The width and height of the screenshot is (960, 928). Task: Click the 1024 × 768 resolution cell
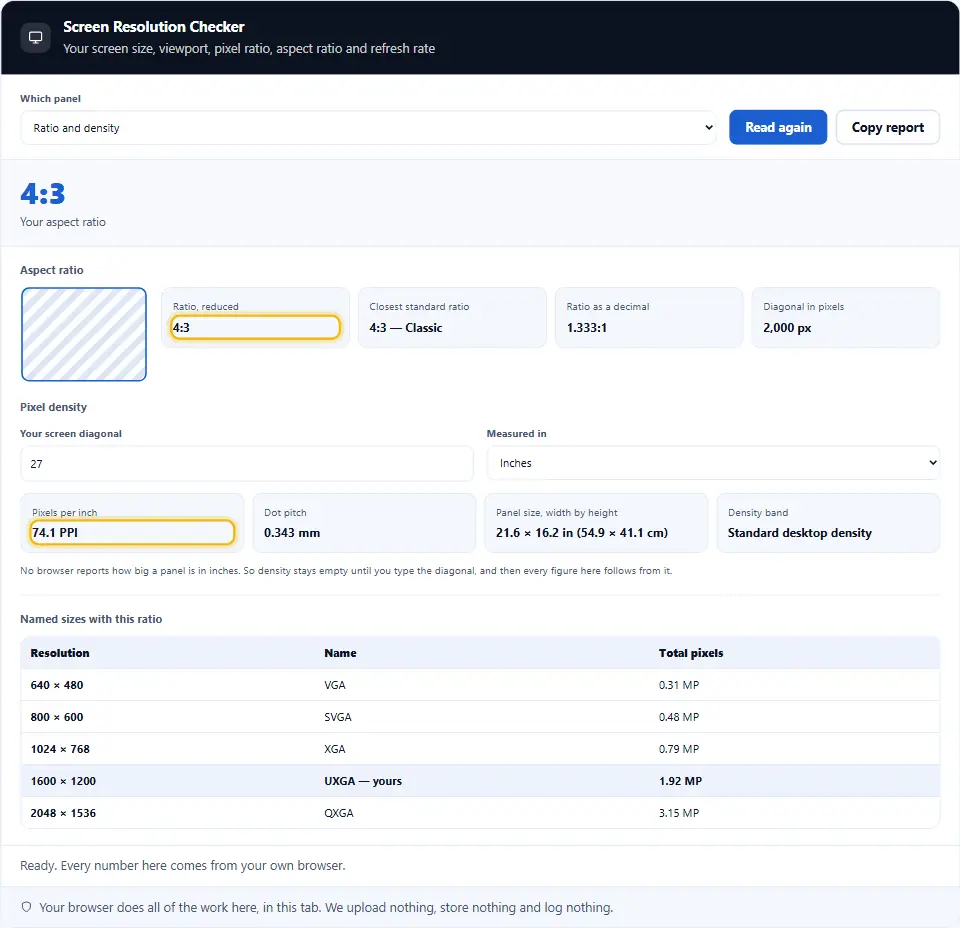[x=60, y=749]
